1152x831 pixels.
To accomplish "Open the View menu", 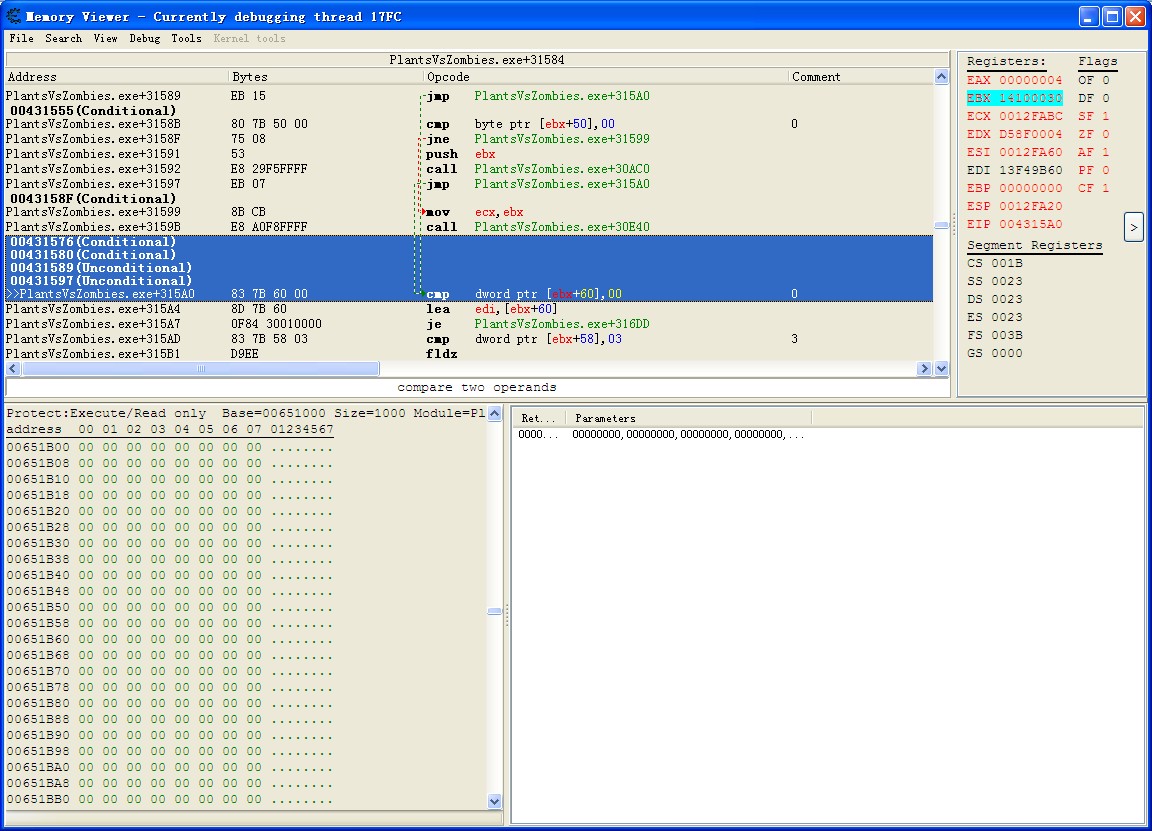I will (105, 38).
